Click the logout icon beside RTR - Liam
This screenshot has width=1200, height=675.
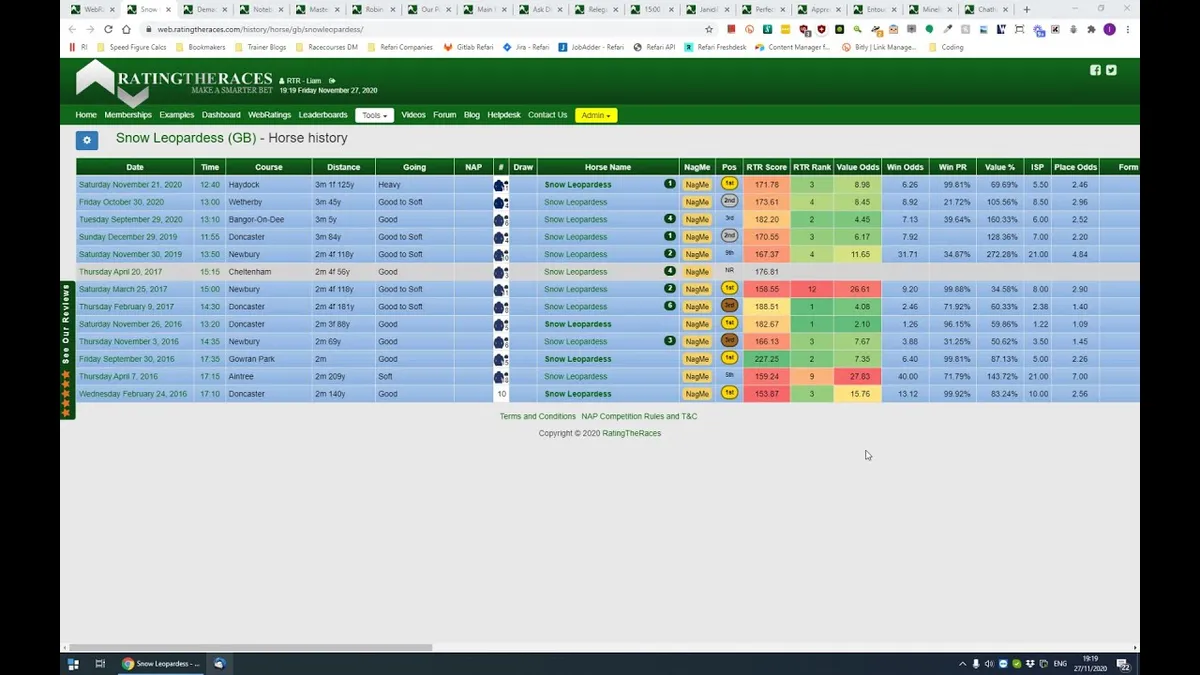pos(332,81)
